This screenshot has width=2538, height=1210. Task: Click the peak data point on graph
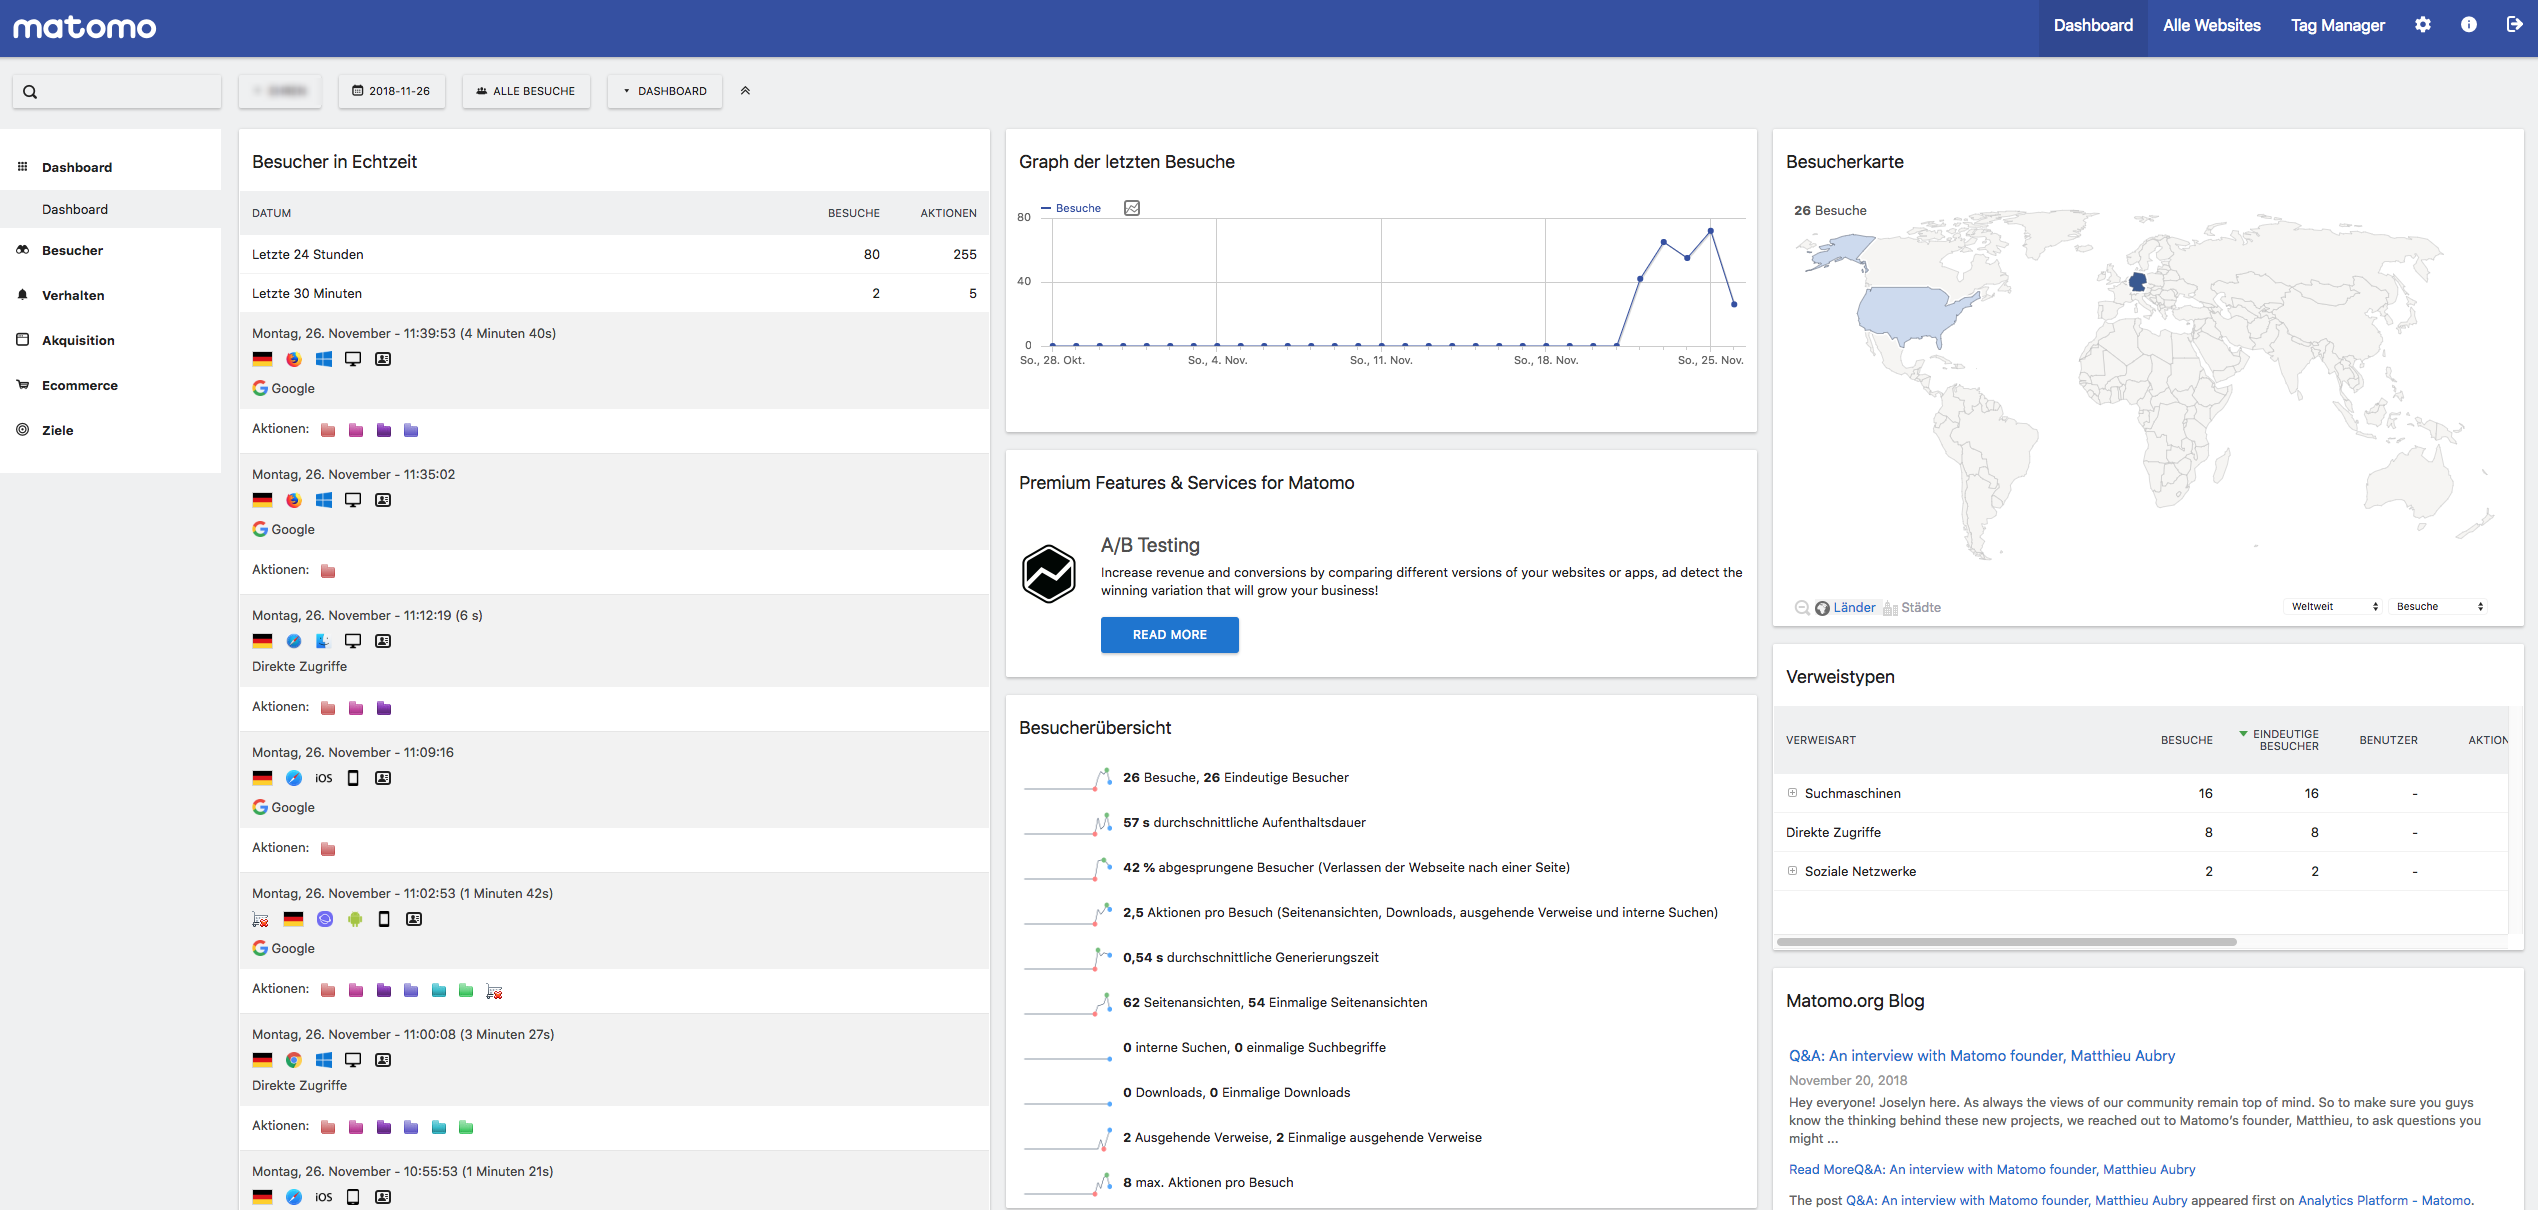(1711, 231)
